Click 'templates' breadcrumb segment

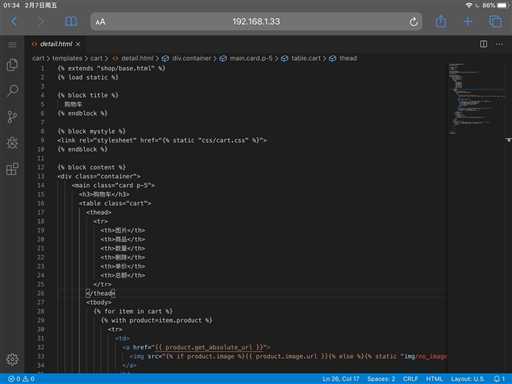(67, 58)
